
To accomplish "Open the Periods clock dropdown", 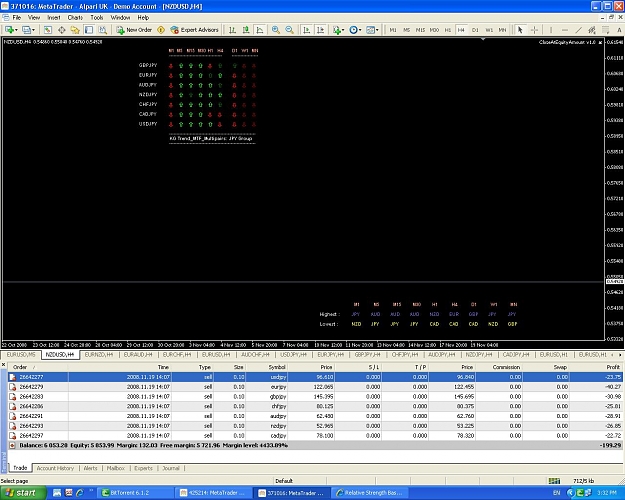I will 355,30.
